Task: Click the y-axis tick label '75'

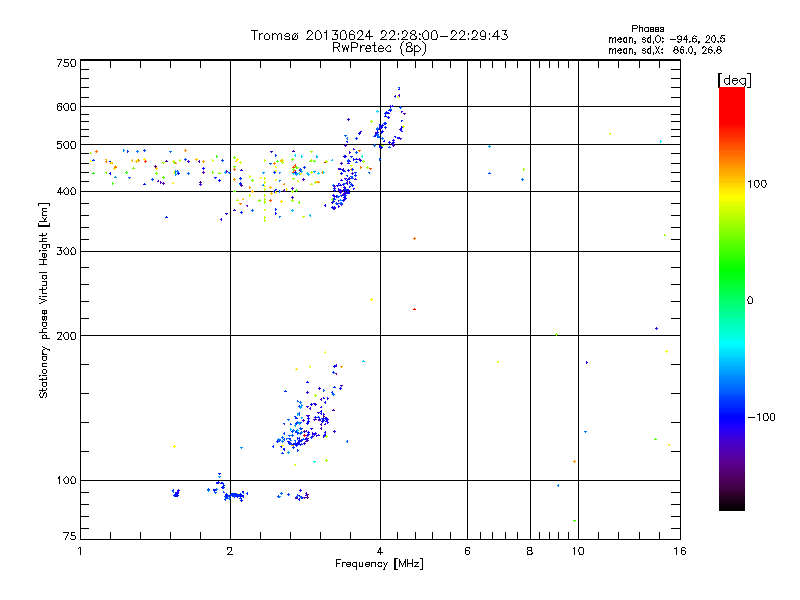Action: (70, 536)
